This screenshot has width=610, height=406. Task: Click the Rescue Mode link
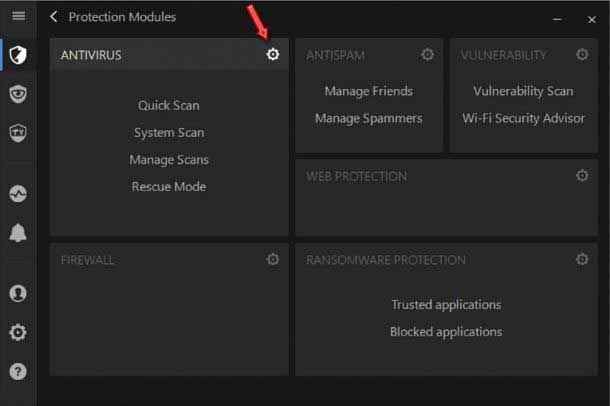click(x=168, y=187)
